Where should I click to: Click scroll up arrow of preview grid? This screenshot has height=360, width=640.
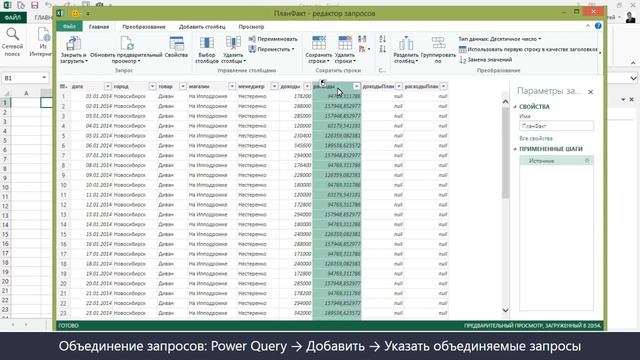click(505, 101)
